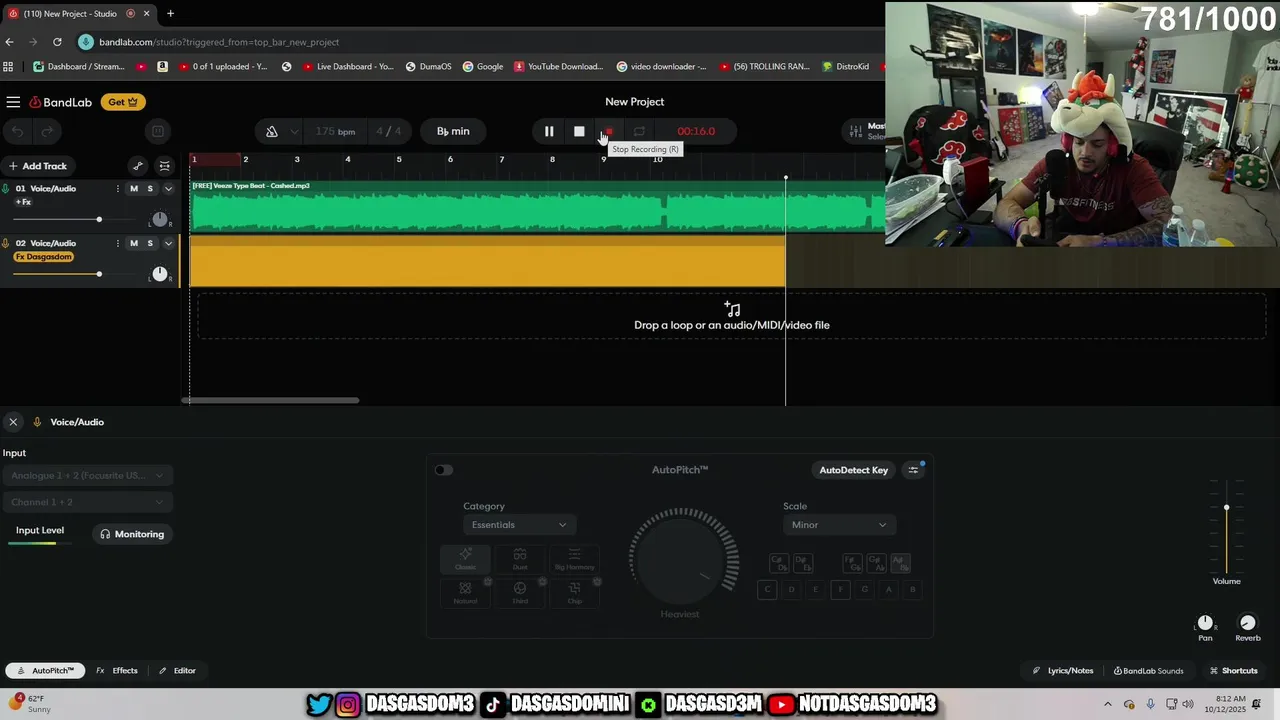The height and width of the screenshot is (720, 1280).
Task: Click the automation curve icon next to Add Track
Action: (x=138, y=166)
